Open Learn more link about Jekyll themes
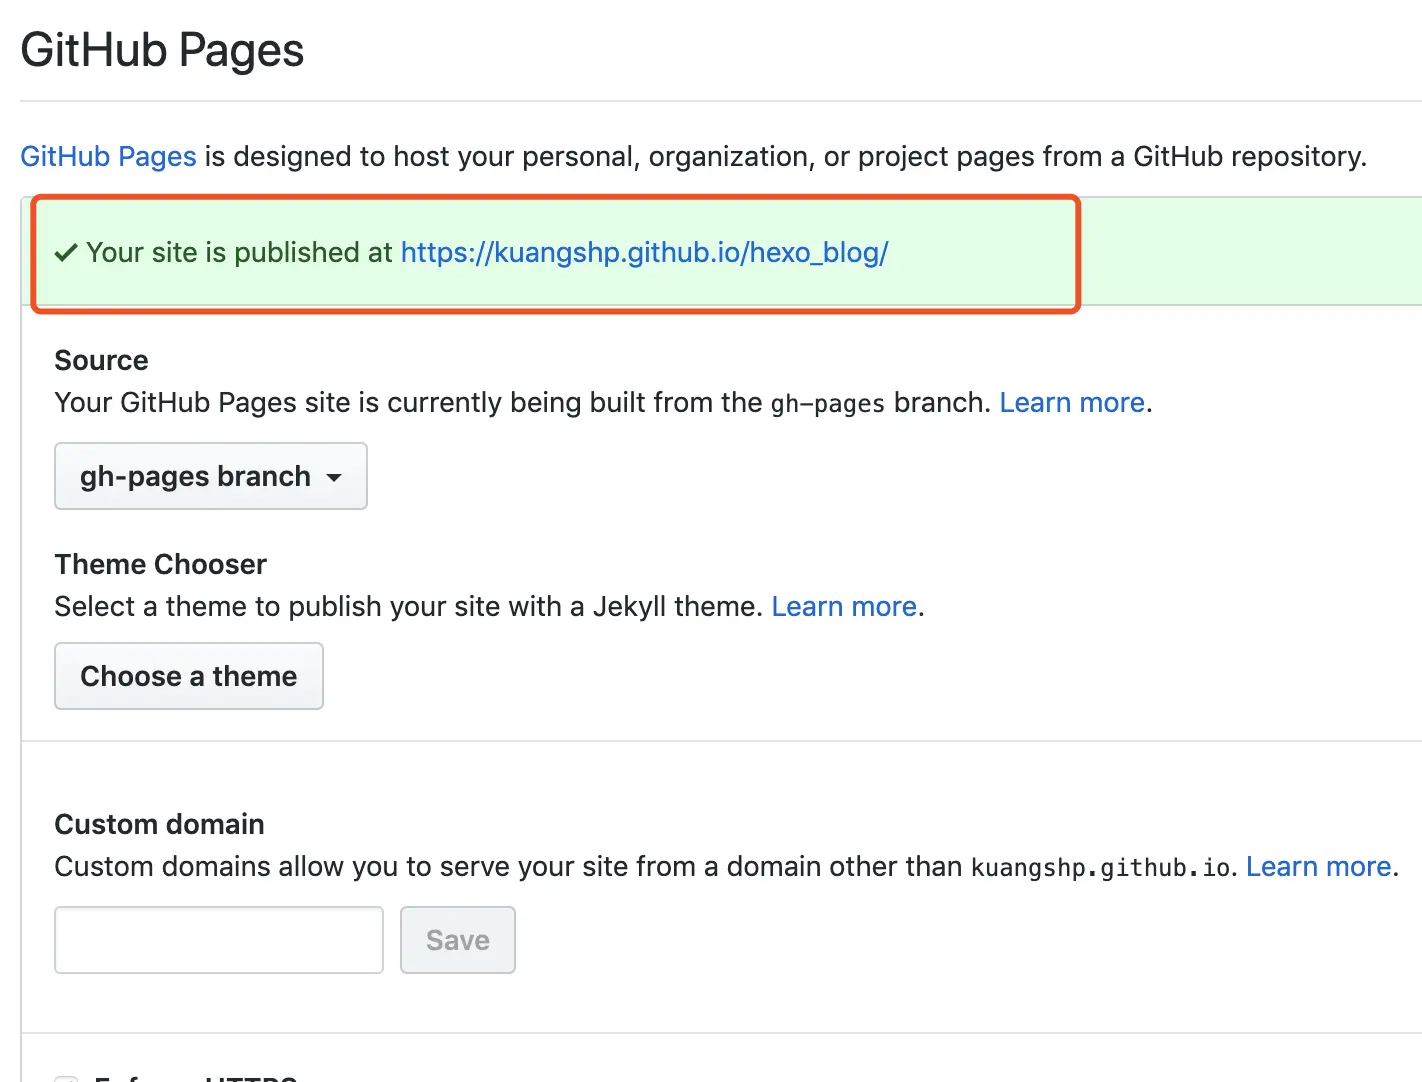 coord(844,607)
